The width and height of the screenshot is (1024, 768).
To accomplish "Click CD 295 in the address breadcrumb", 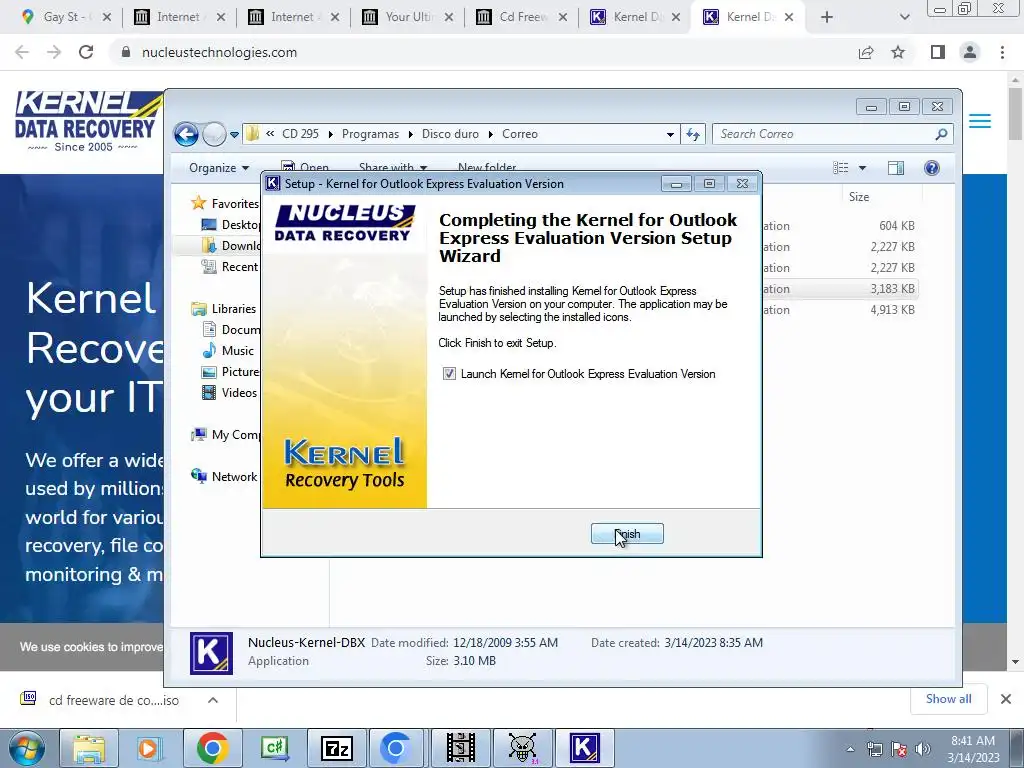I will [x=300, y=134].
